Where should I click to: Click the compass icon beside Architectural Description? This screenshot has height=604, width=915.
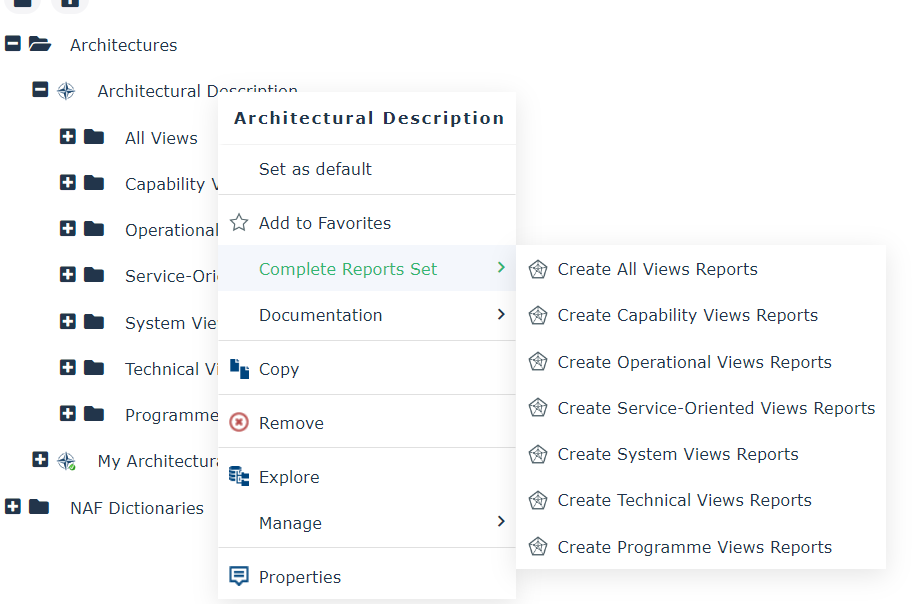[x=66, y=91]
